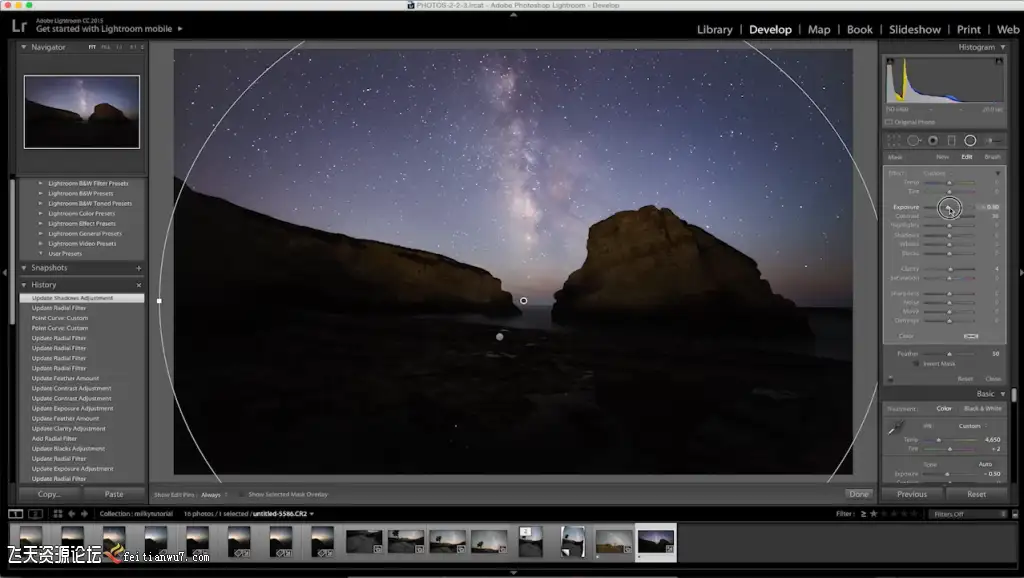
Task: Switch to the Slideshow module
Action: pos(915,29)
